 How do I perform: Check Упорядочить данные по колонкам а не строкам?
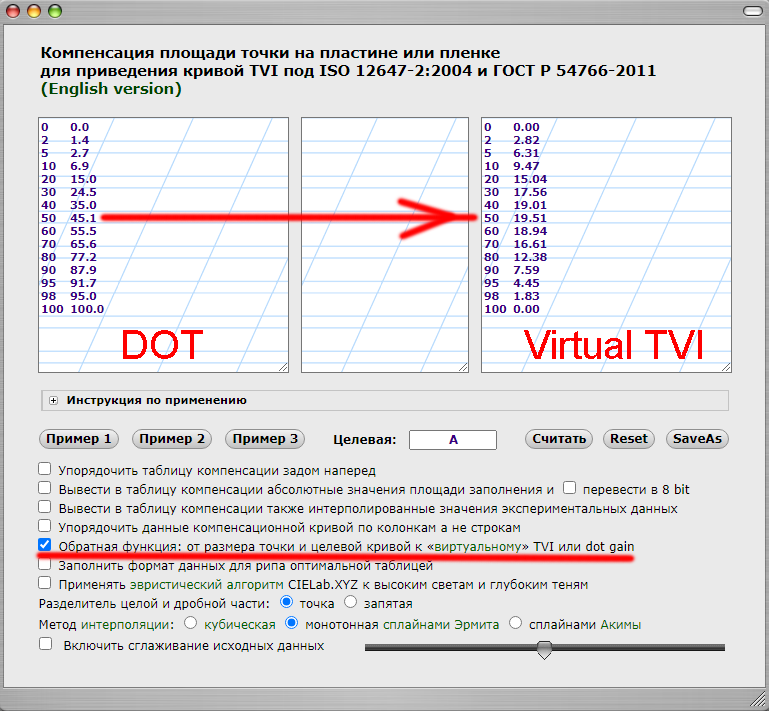coord(45,526)
